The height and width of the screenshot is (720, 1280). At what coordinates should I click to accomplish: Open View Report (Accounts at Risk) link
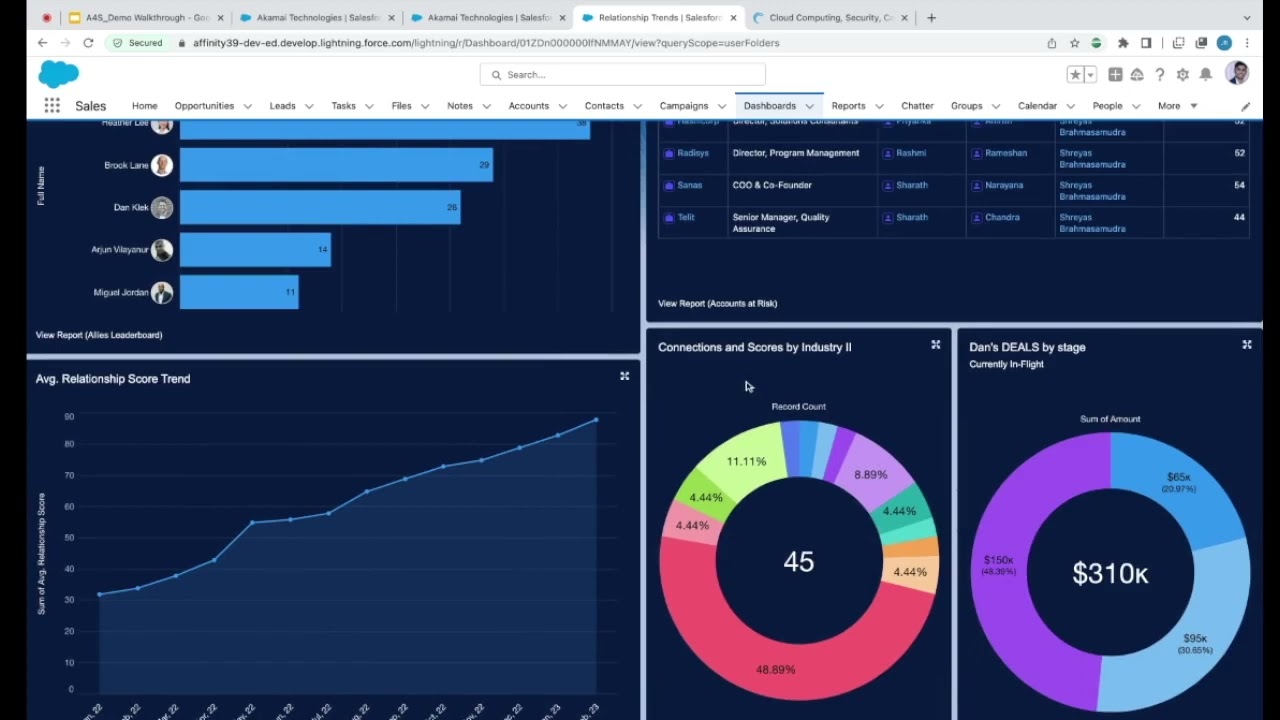717,303
